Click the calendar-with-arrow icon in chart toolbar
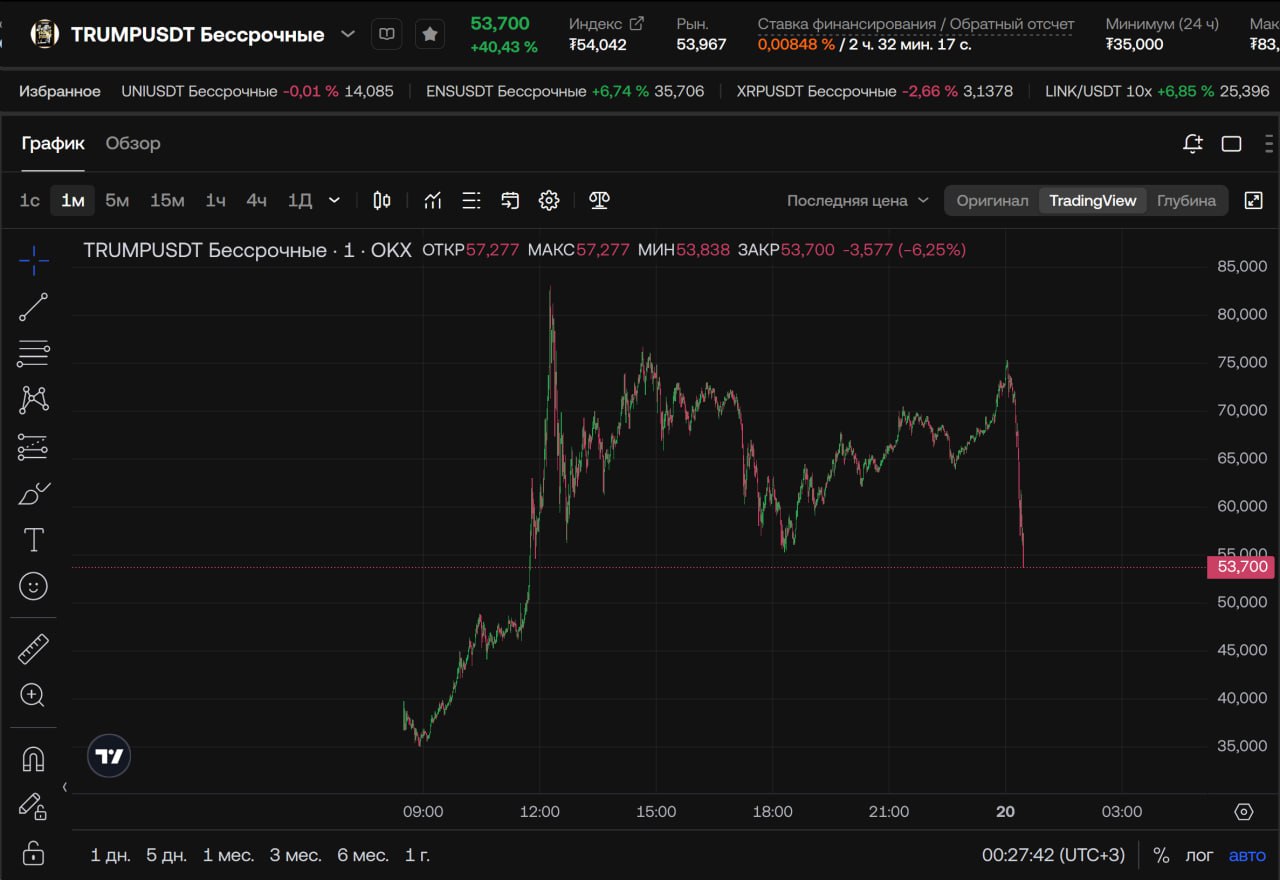 tap(510, 200)
